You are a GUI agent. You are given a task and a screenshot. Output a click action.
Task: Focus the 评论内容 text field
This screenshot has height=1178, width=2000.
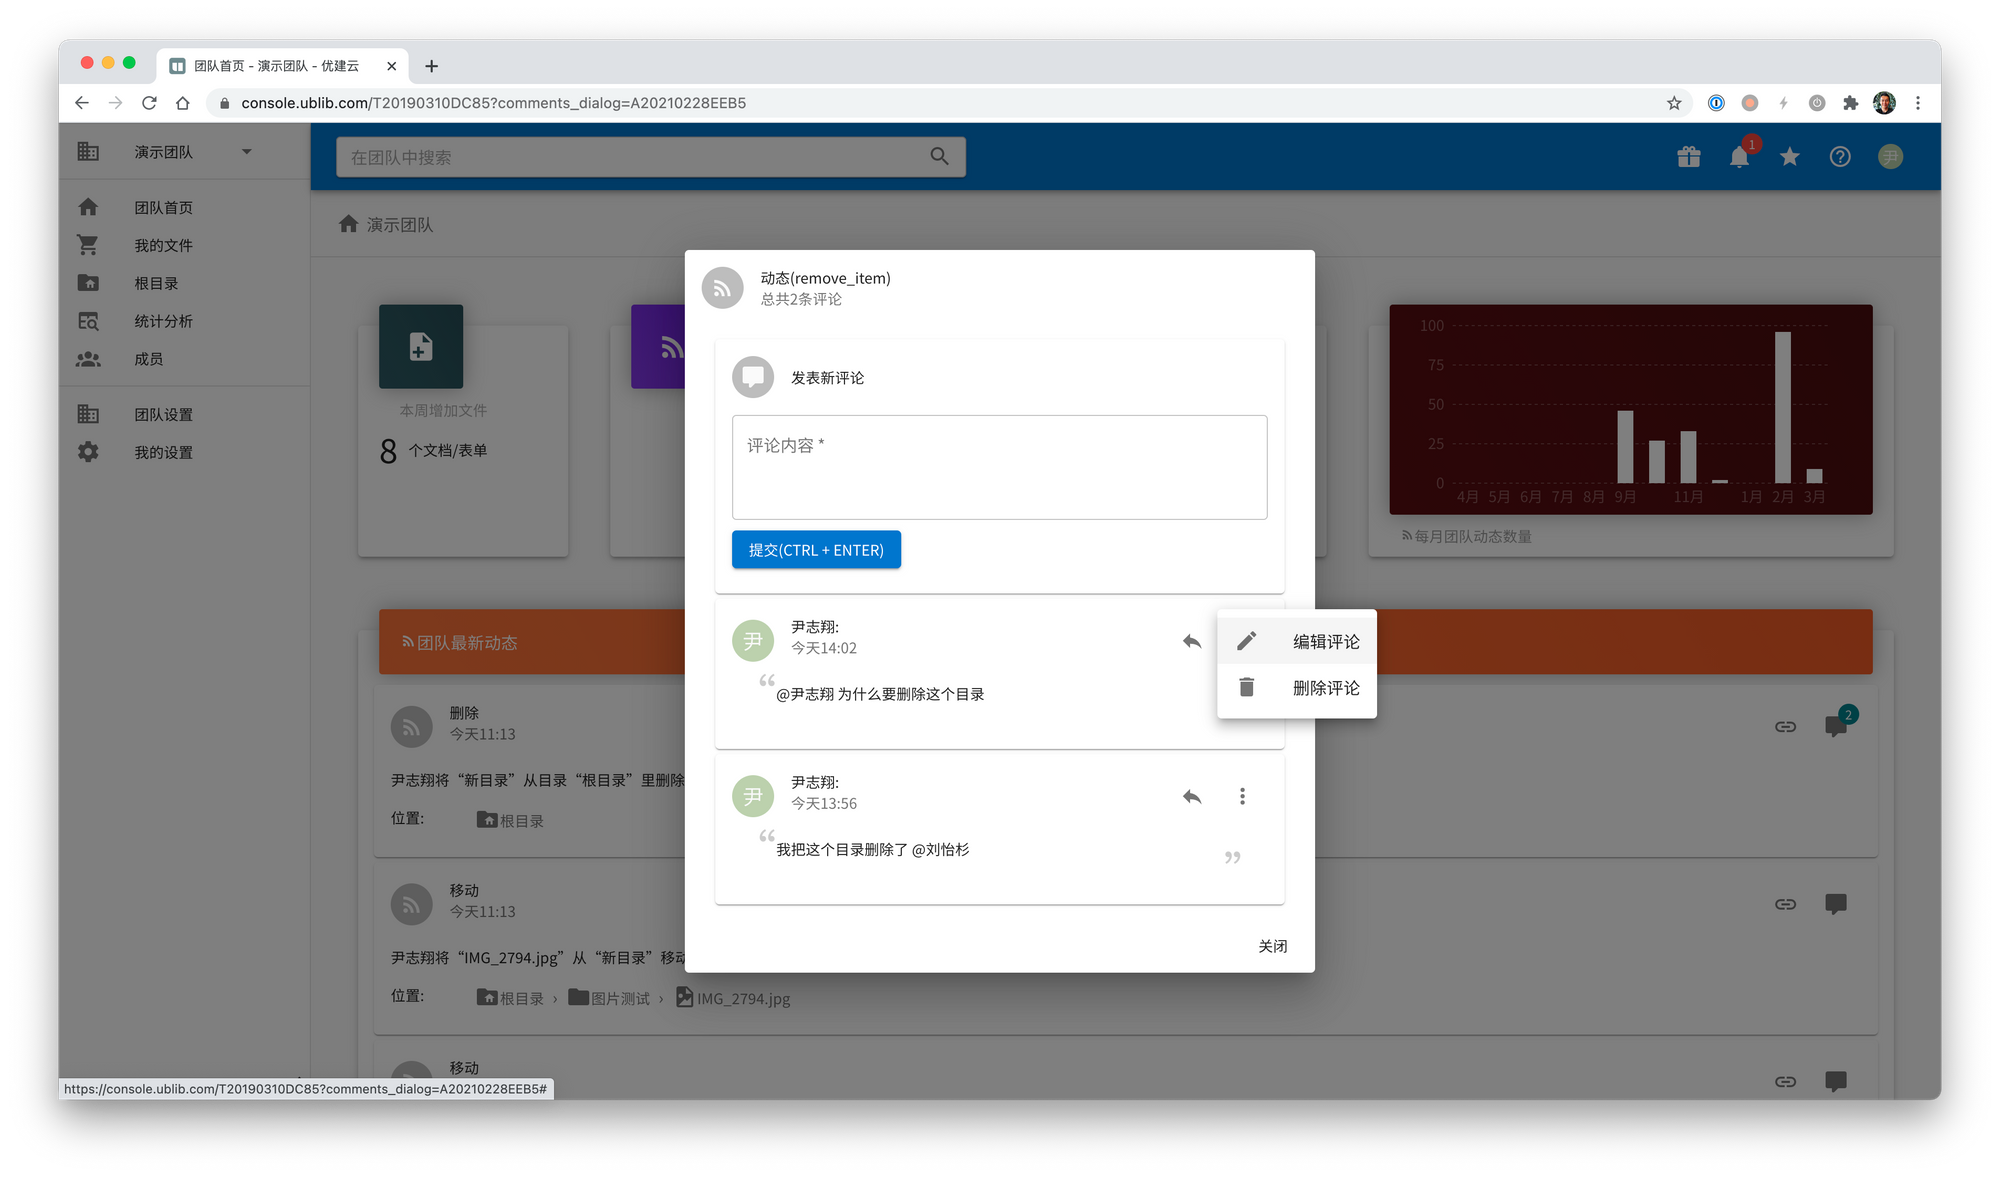[x=999, y=467]
